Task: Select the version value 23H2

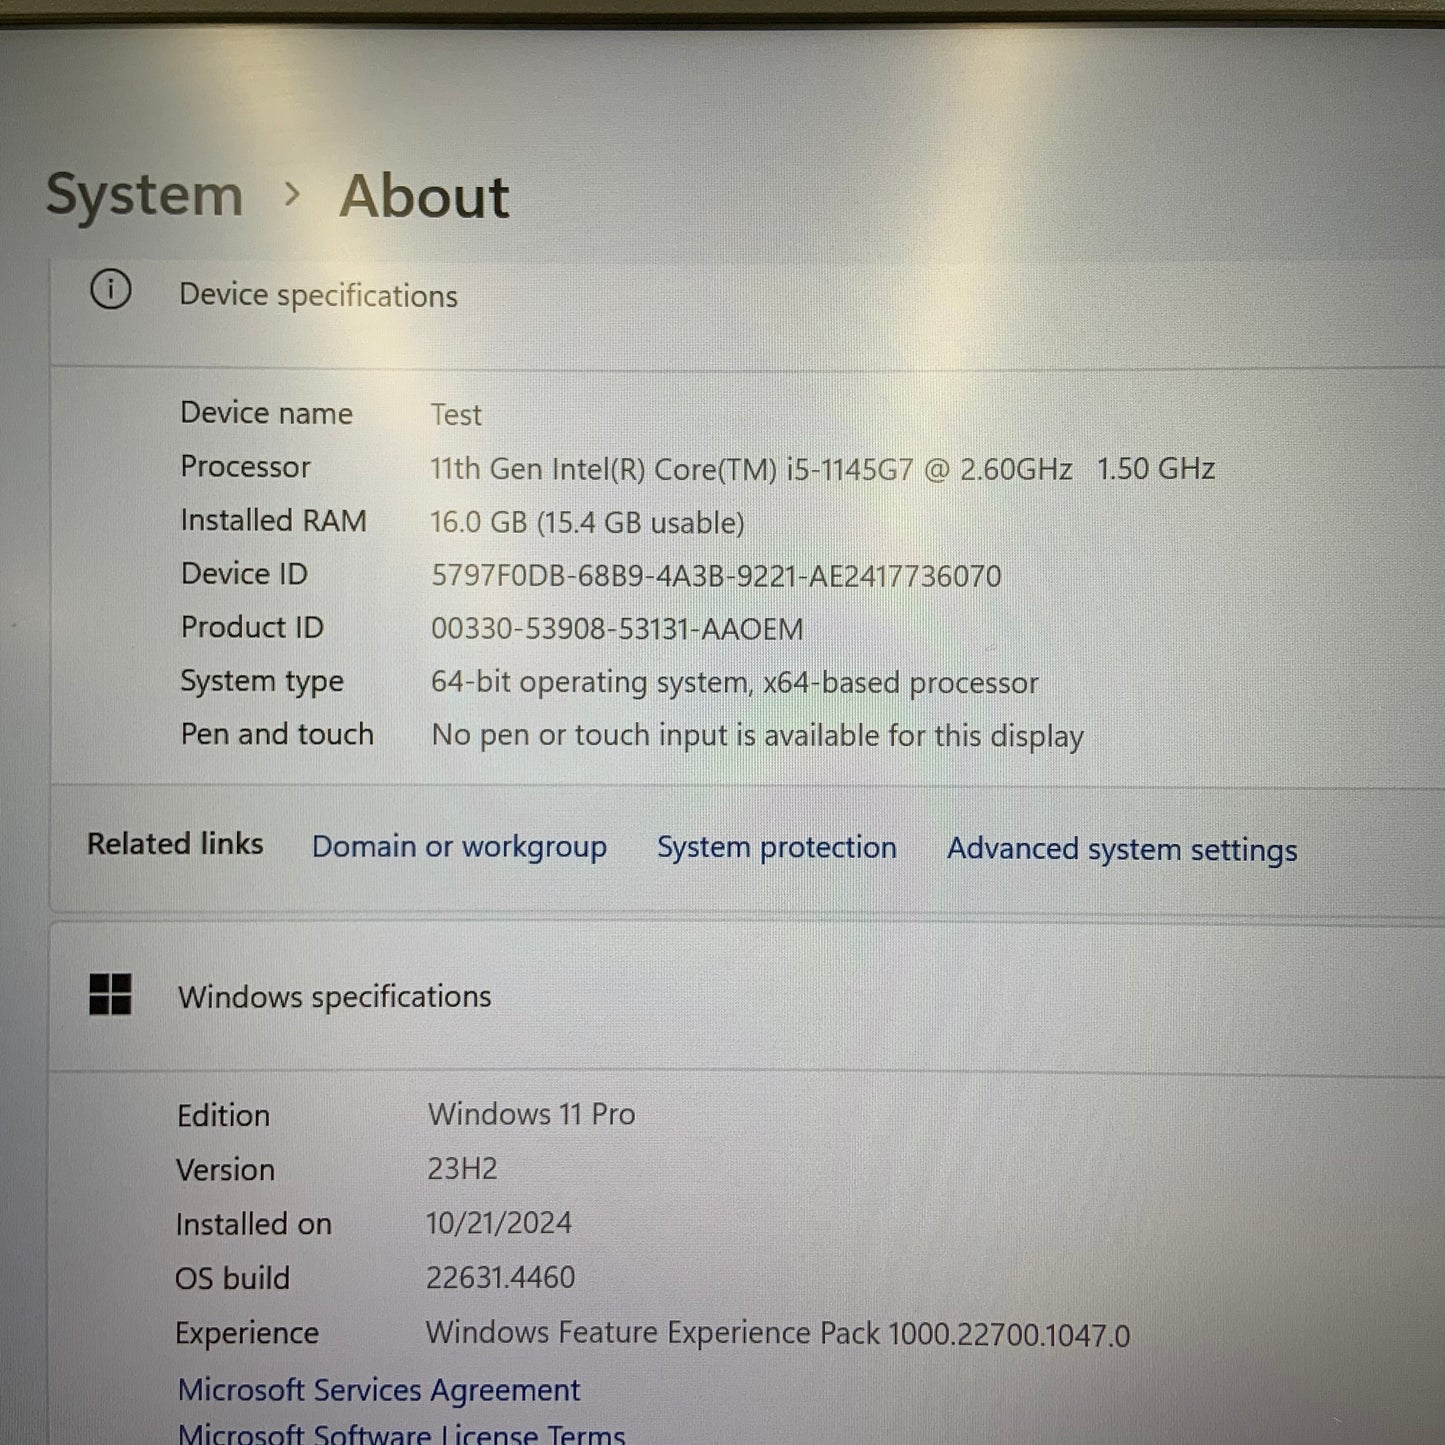Action: [x=462, y=1168]
